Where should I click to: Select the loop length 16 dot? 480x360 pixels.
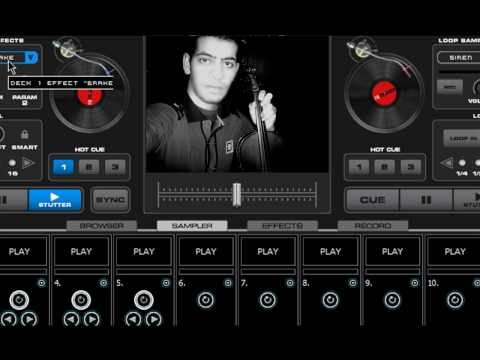pyautogui.click(x=12, y=163)
